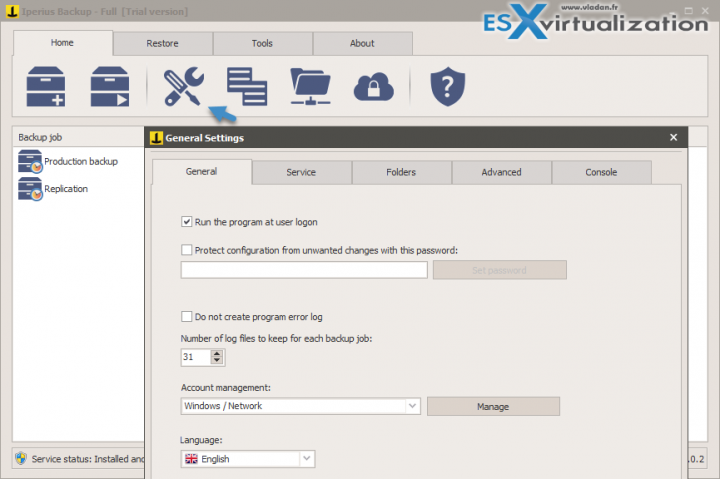720x479 pixels.
Task: Open the About tab
Action: click(x=362, y=43)
